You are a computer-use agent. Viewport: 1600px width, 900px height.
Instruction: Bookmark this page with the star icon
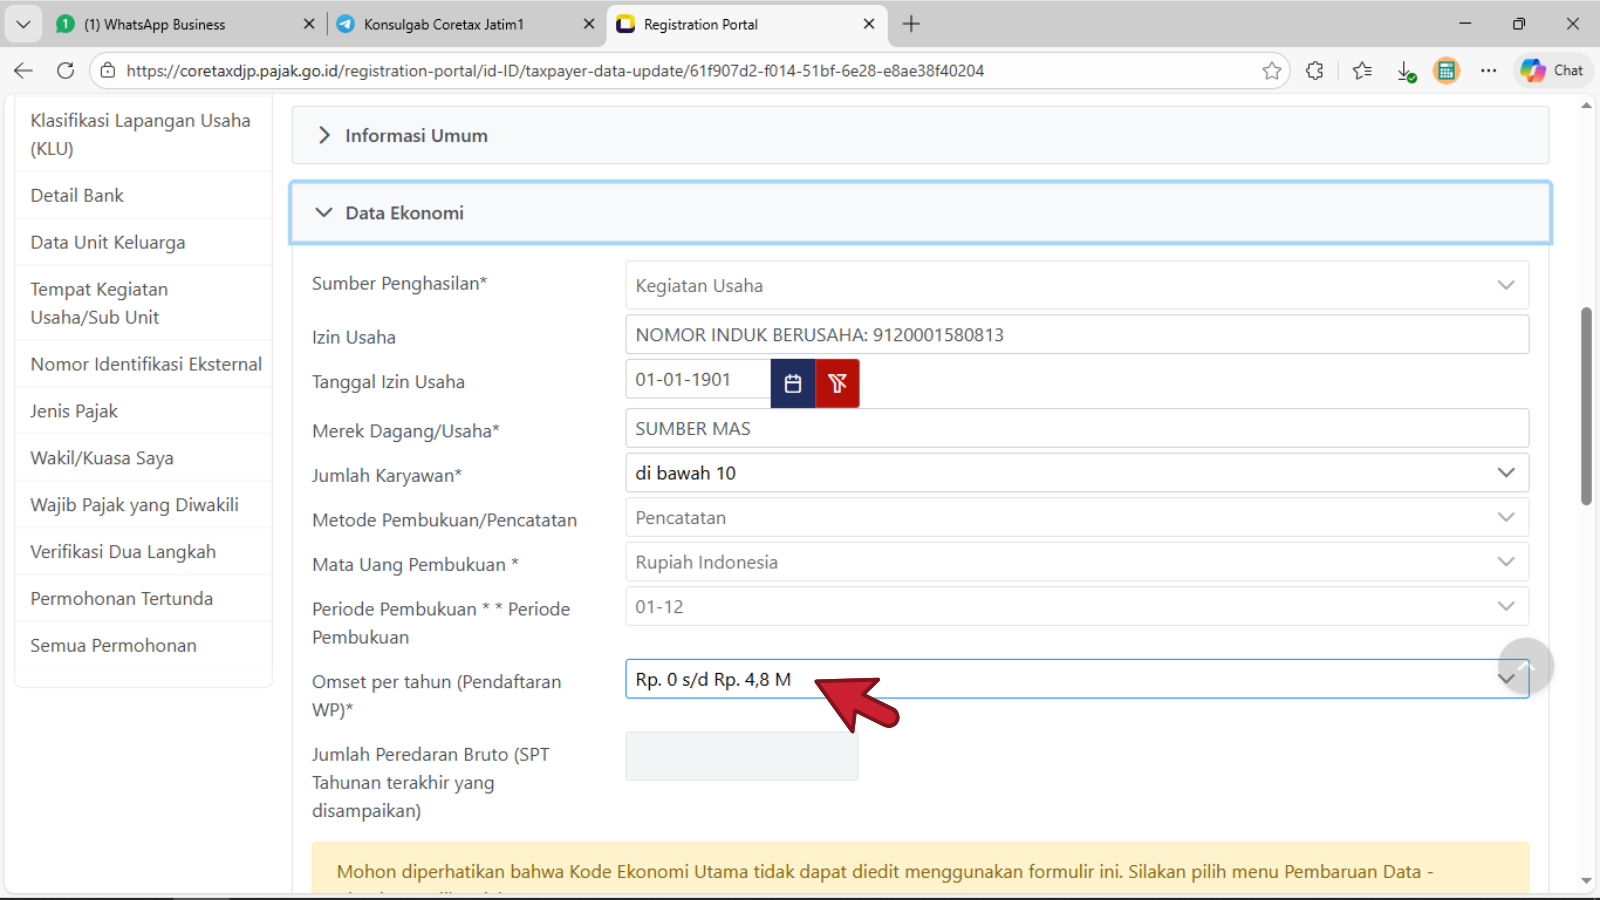1271,70
